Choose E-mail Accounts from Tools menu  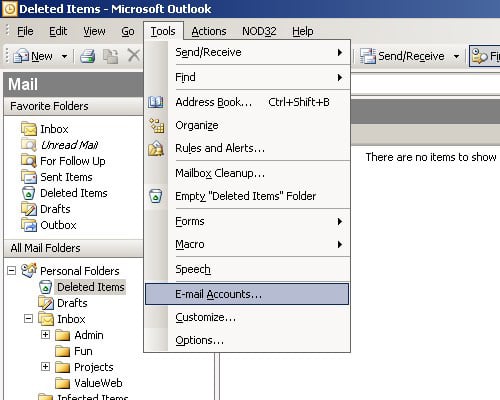(247, 294)
